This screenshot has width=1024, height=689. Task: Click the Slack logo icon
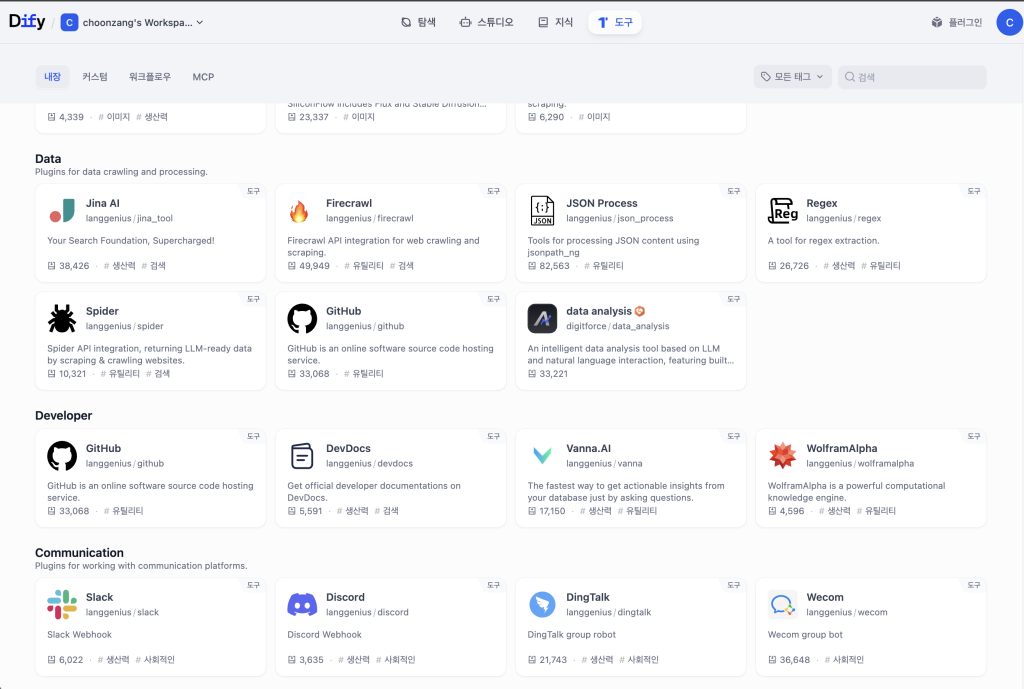click(62, 604)
